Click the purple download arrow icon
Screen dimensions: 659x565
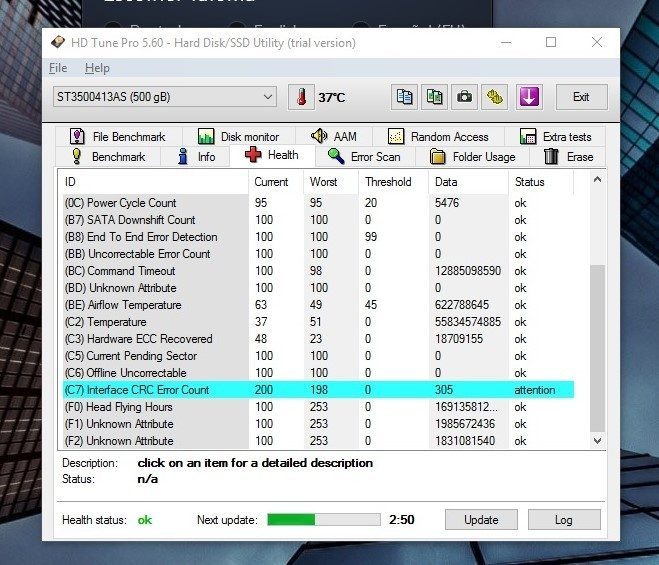529,97
